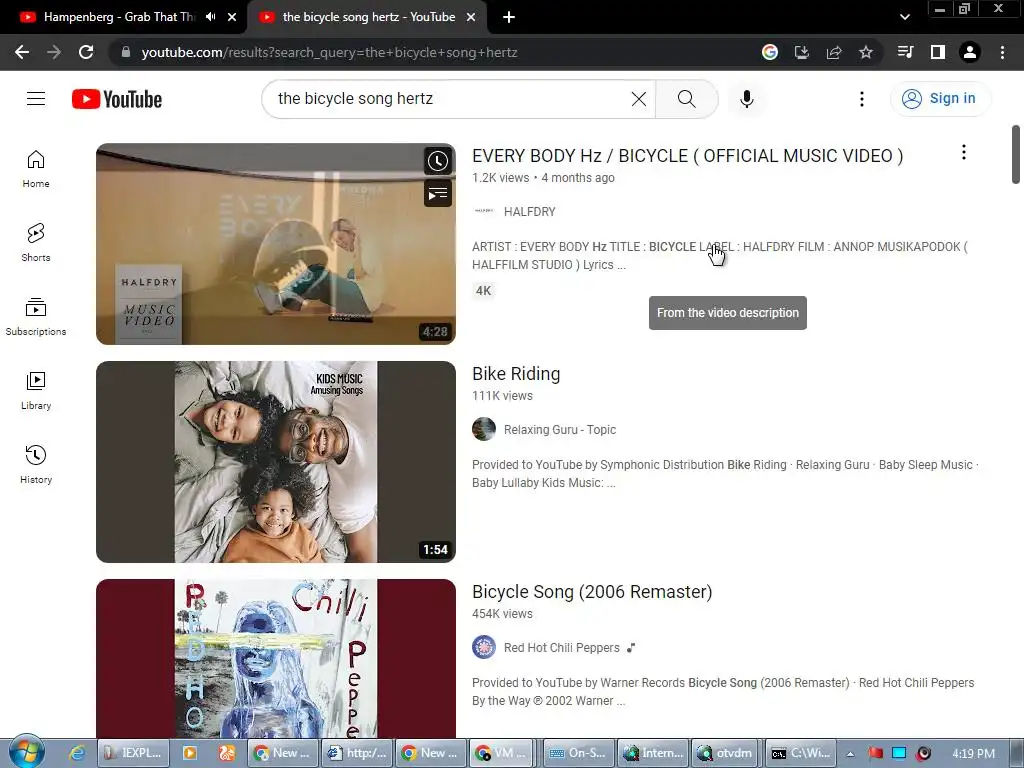The width and height of the screenshot is (1024, 768).
Task: Close the Hampenberg tab
Action: click(232, 17)
